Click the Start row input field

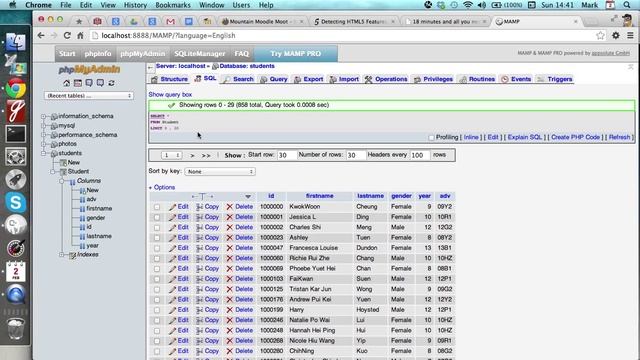point(287,155)
